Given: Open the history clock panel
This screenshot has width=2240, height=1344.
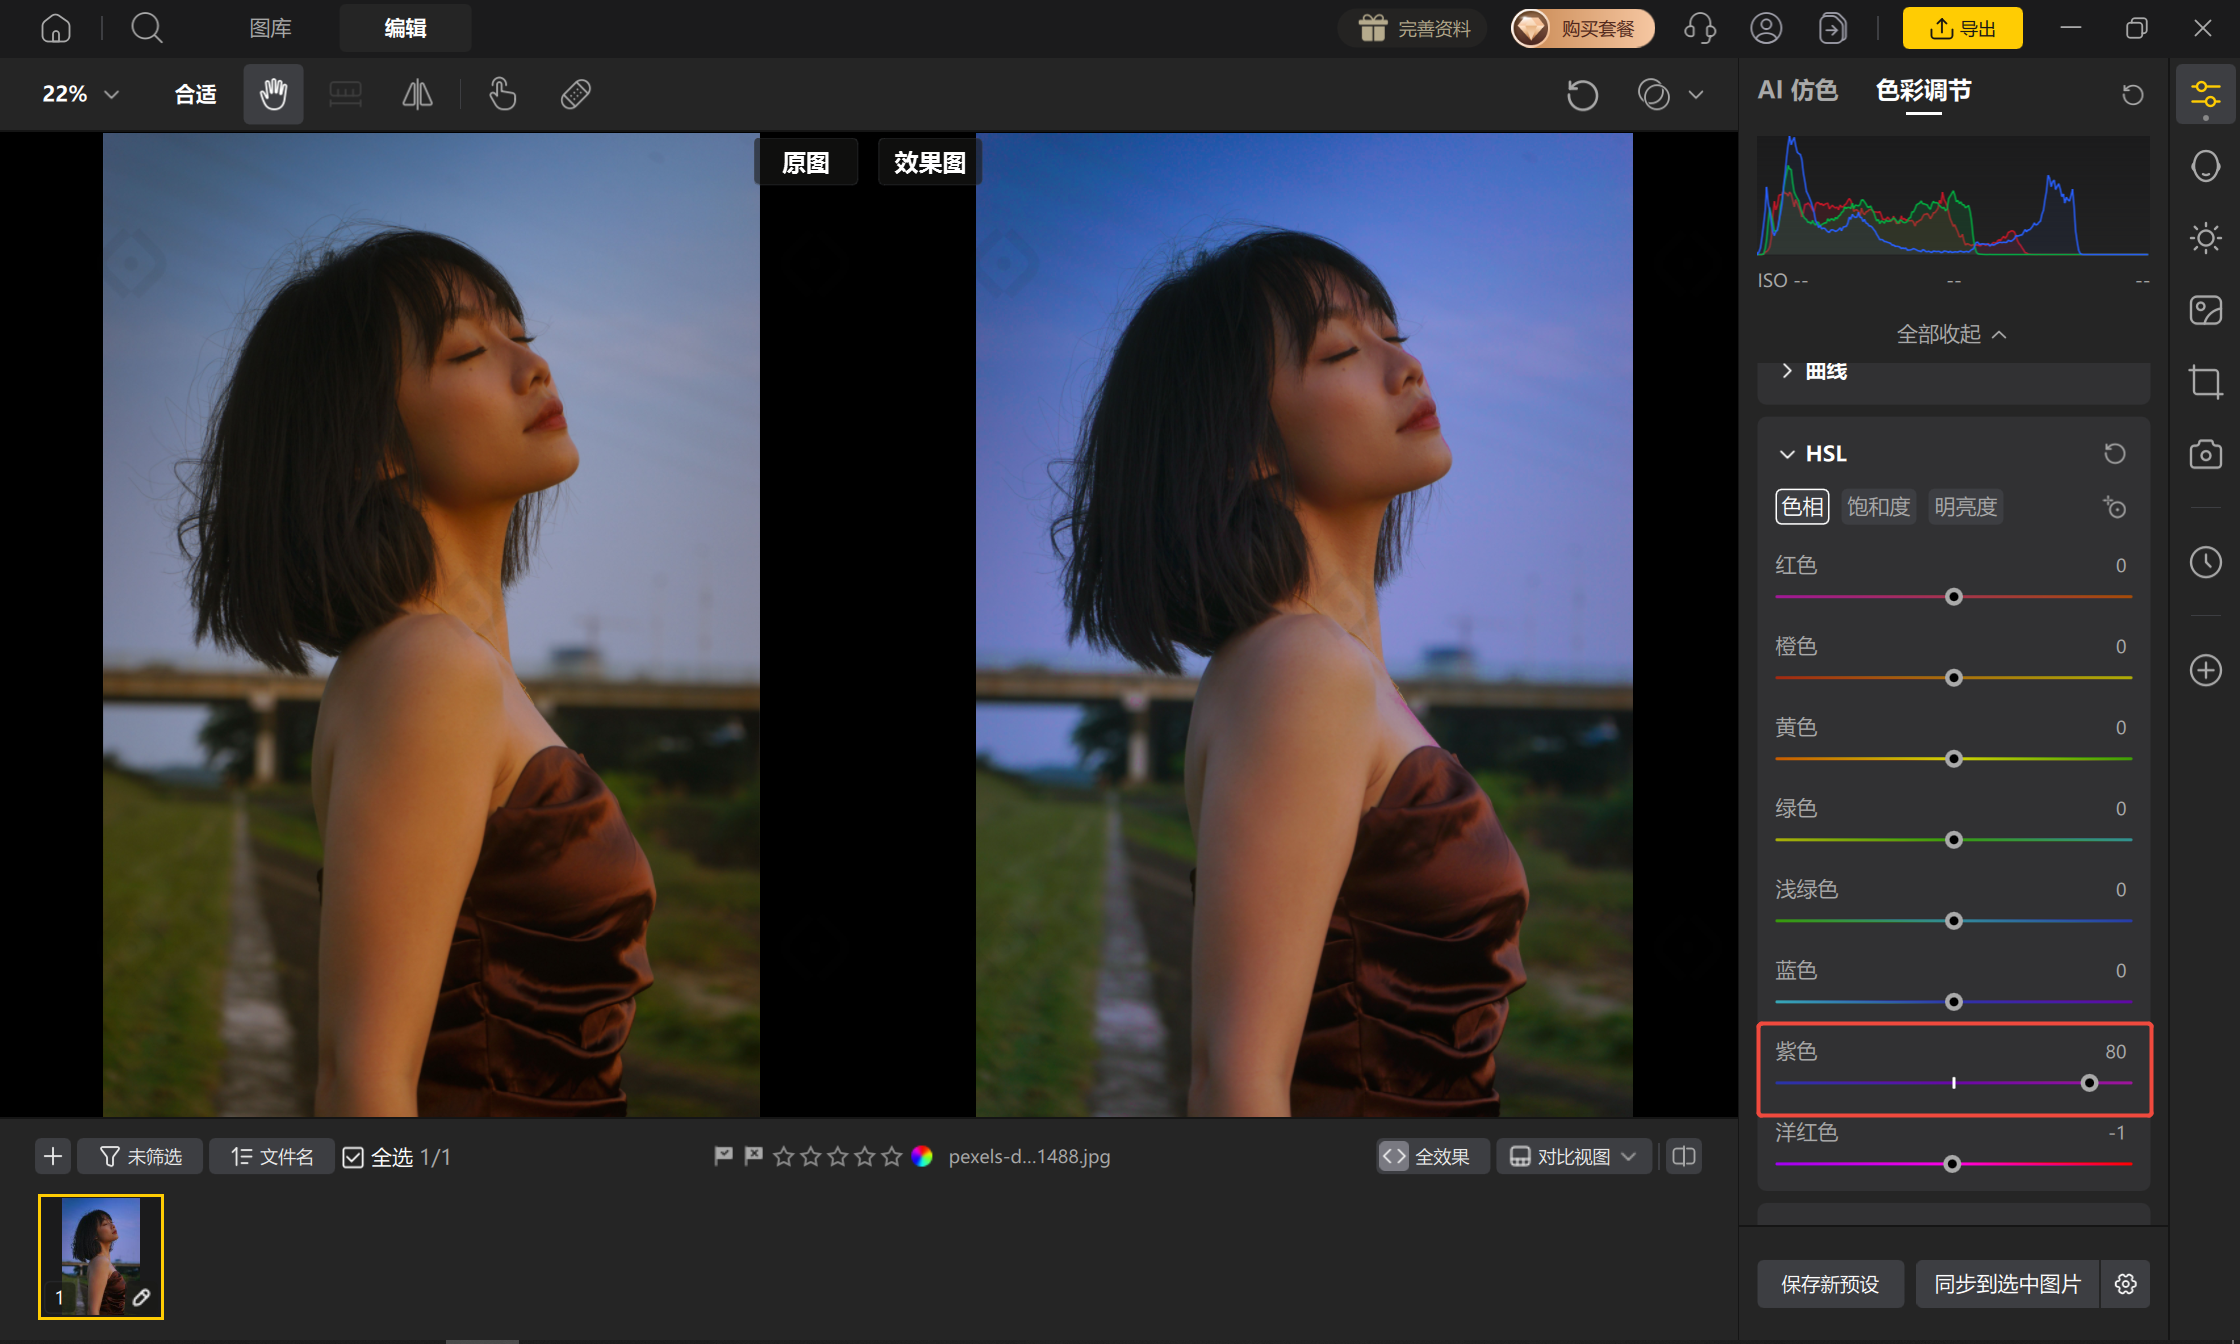Looking at the screenshot, I should coord(2205,562).
